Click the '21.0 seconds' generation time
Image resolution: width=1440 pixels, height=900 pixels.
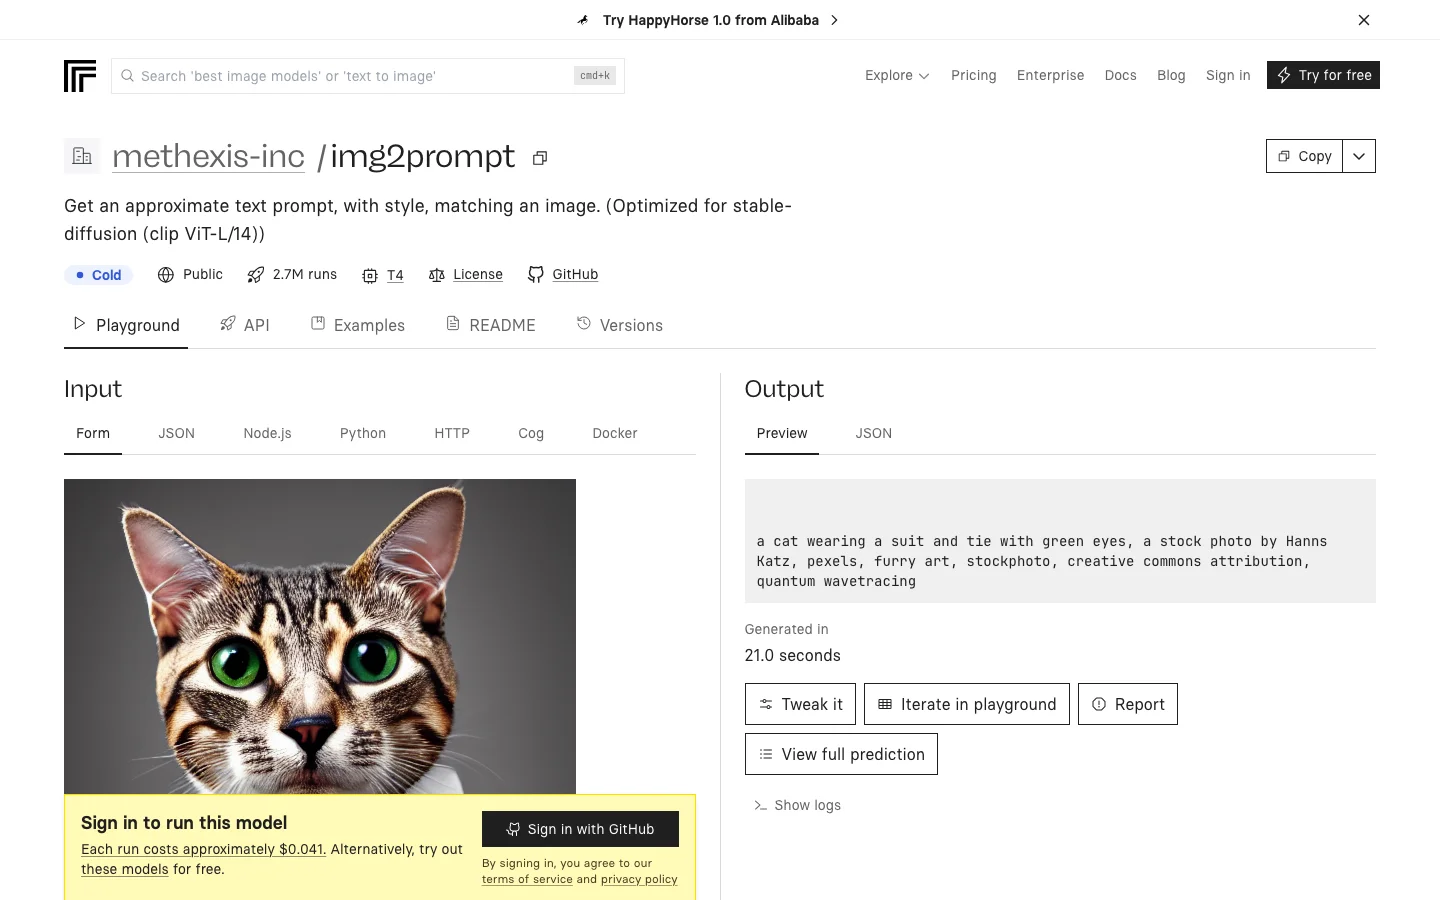click(x=793, y=656)
